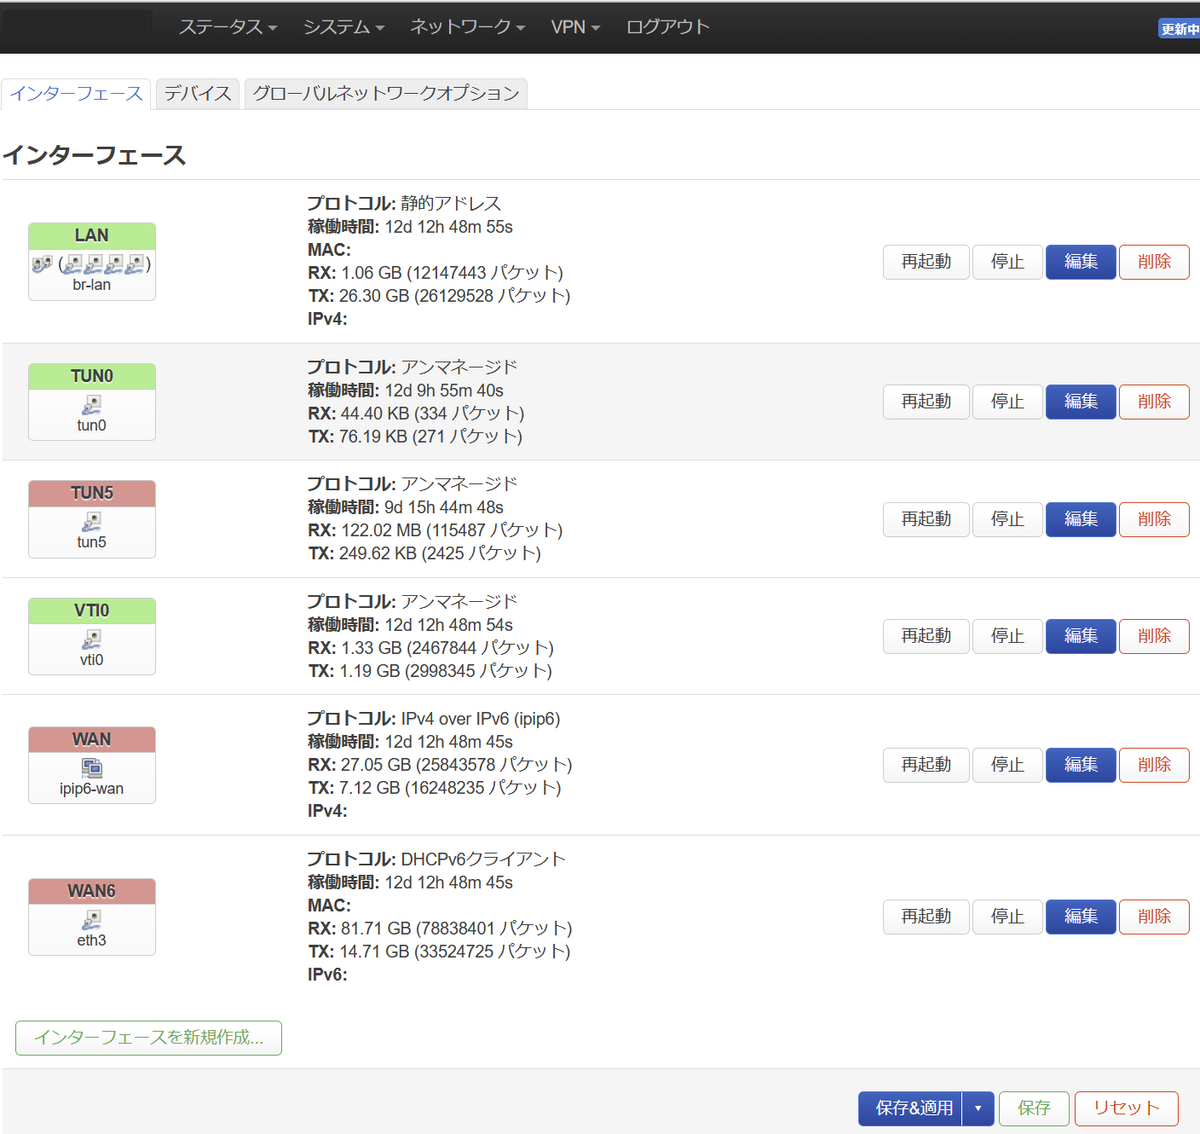Restart the WAN6 interface

(x=926, y=917)
